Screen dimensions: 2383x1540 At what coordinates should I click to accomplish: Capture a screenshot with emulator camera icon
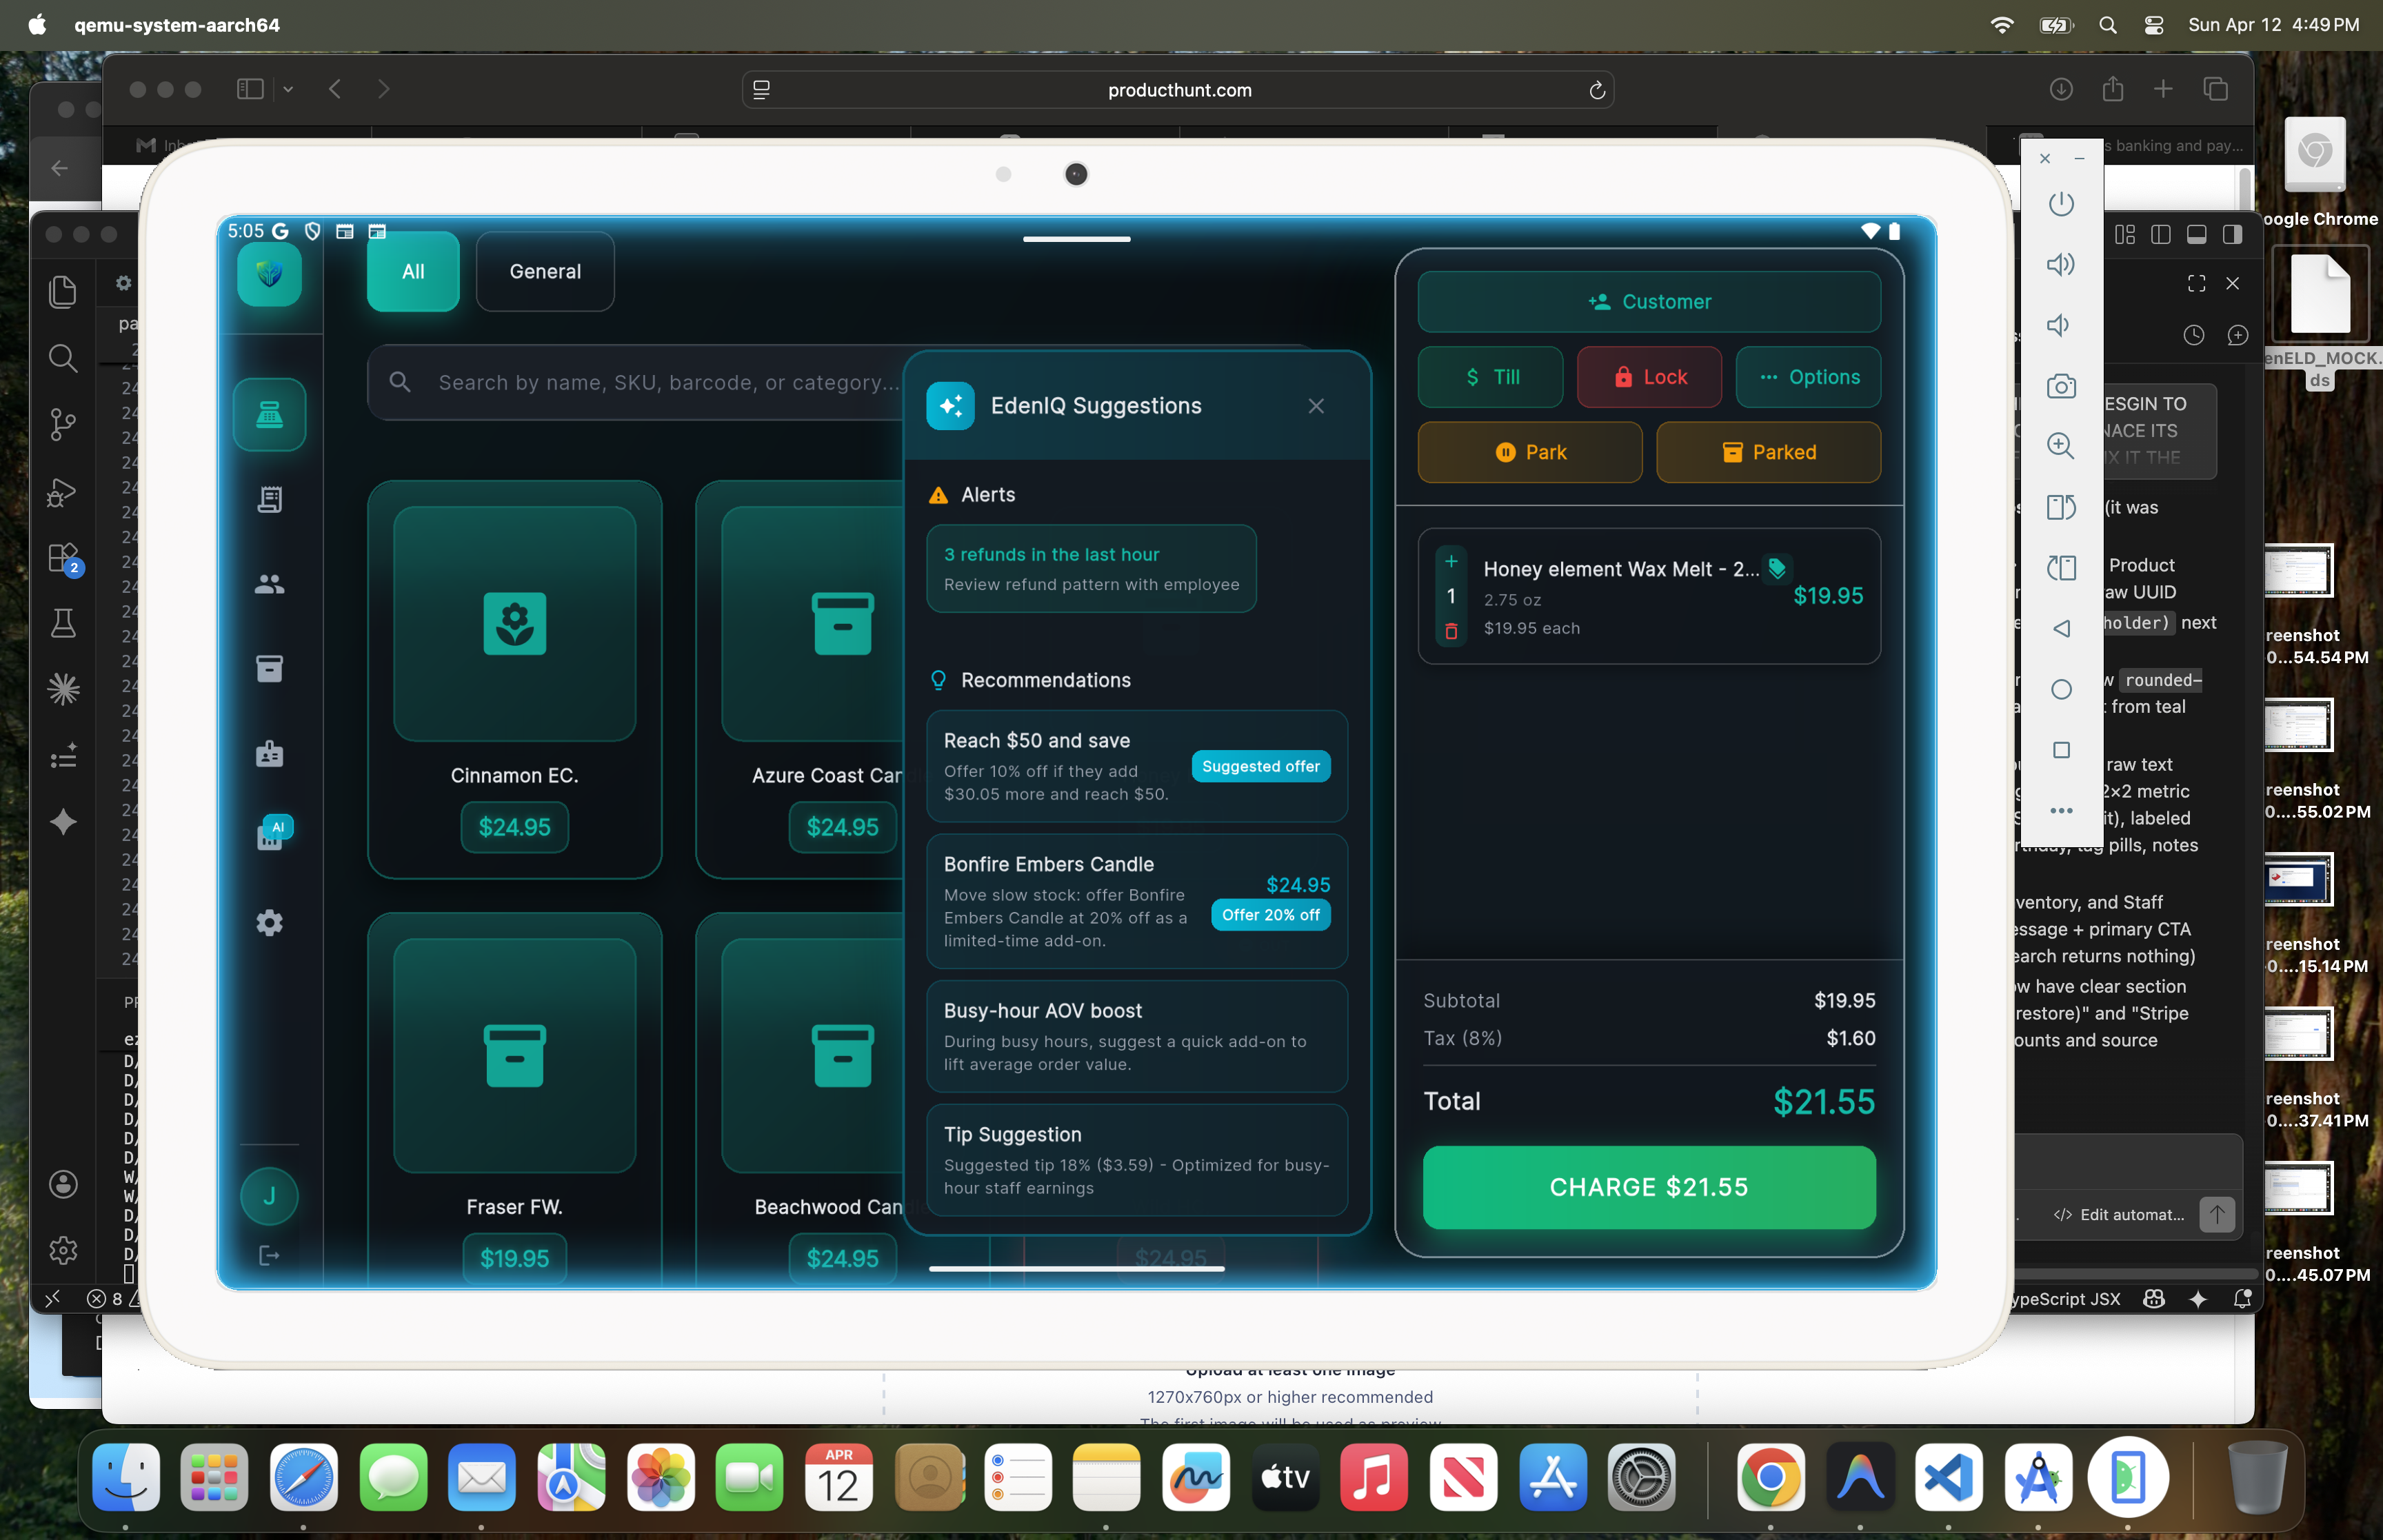(2062, 386)
